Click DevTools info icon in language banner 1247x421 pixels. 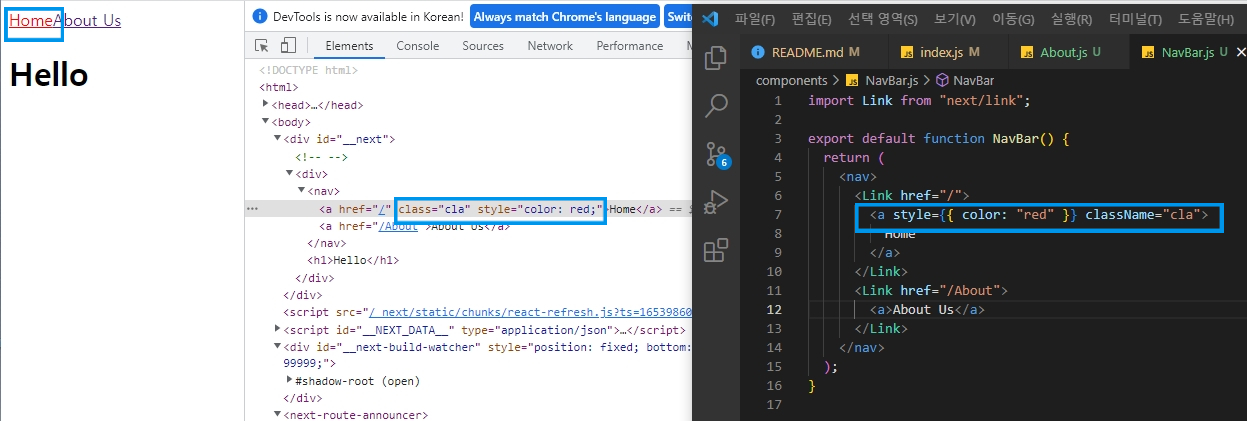pyautogui.click(x=261, y=17)
